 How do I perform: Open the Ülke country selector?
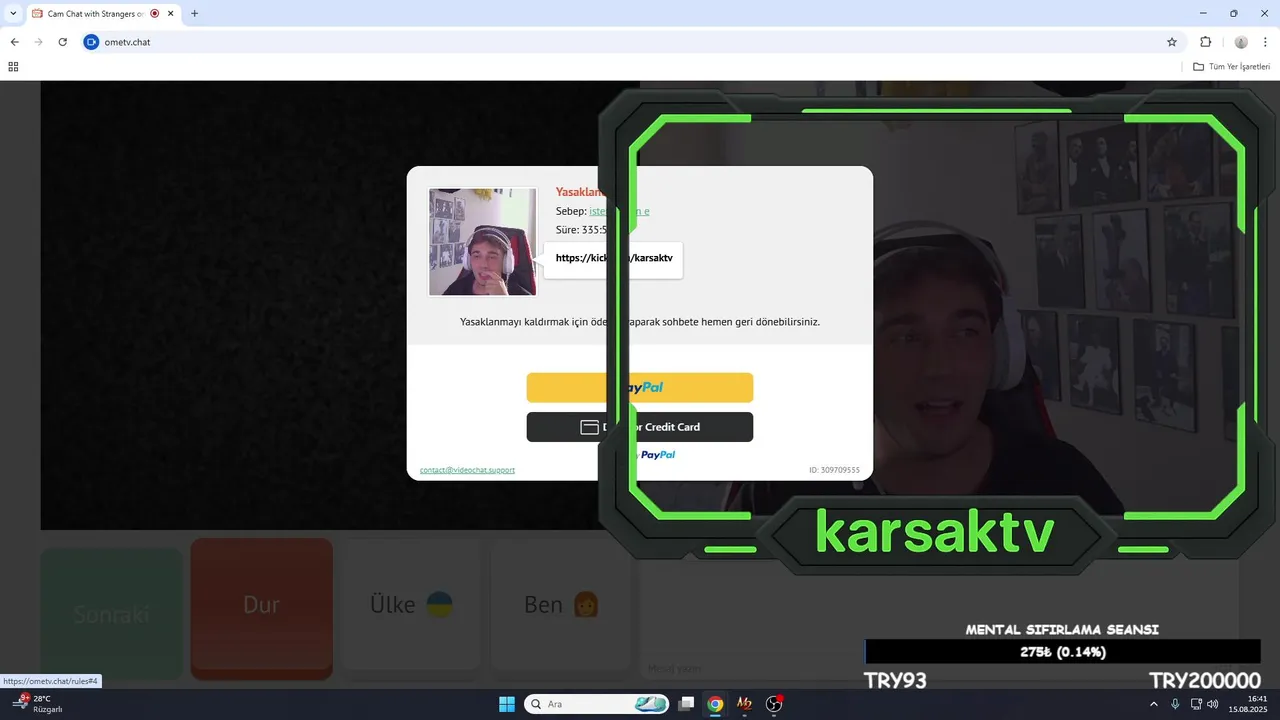click(x=411, y=605)
